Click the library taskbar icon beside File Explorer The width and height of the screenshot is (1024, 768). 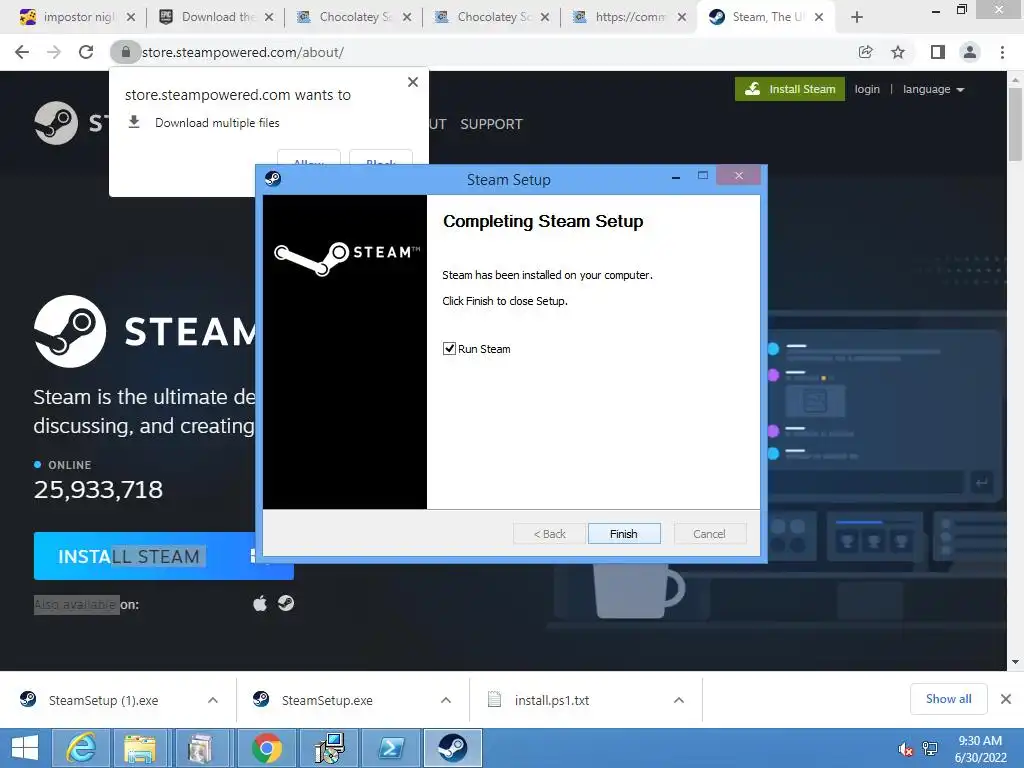pos(199,748)
